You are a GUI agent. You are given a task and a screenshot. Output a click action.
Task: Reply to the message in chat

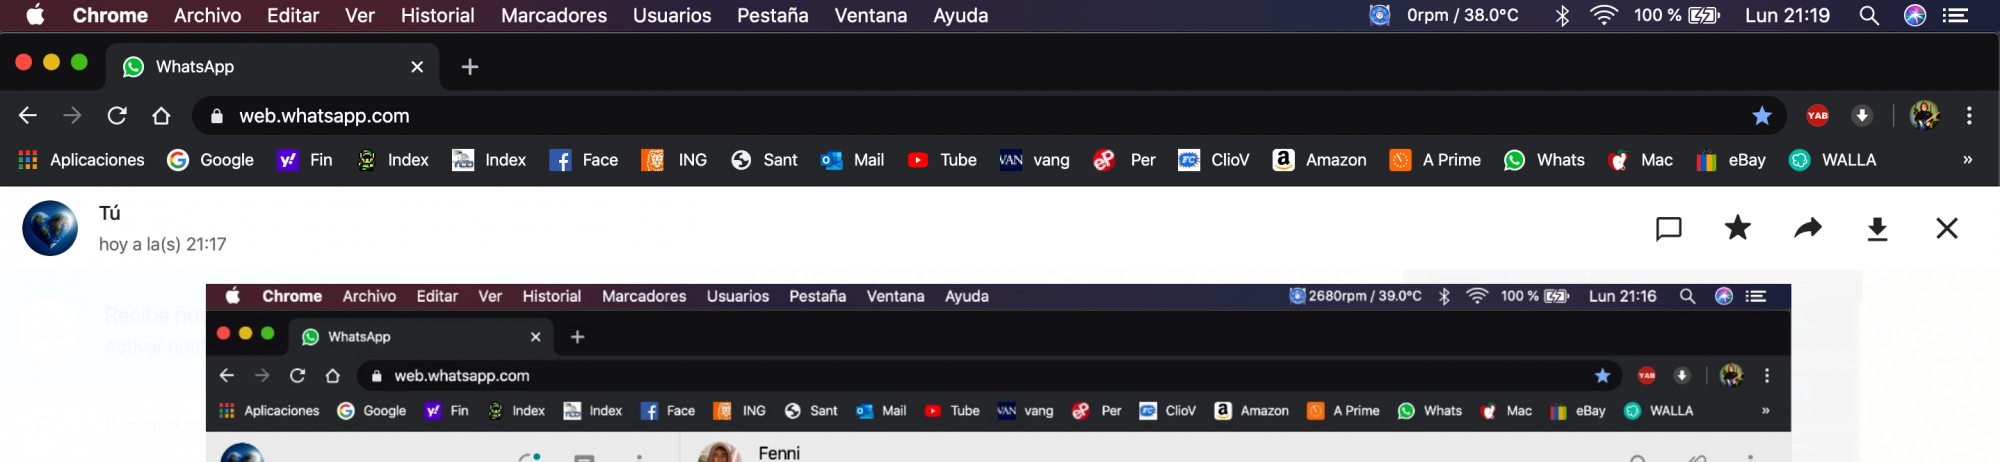[1668, 228]
